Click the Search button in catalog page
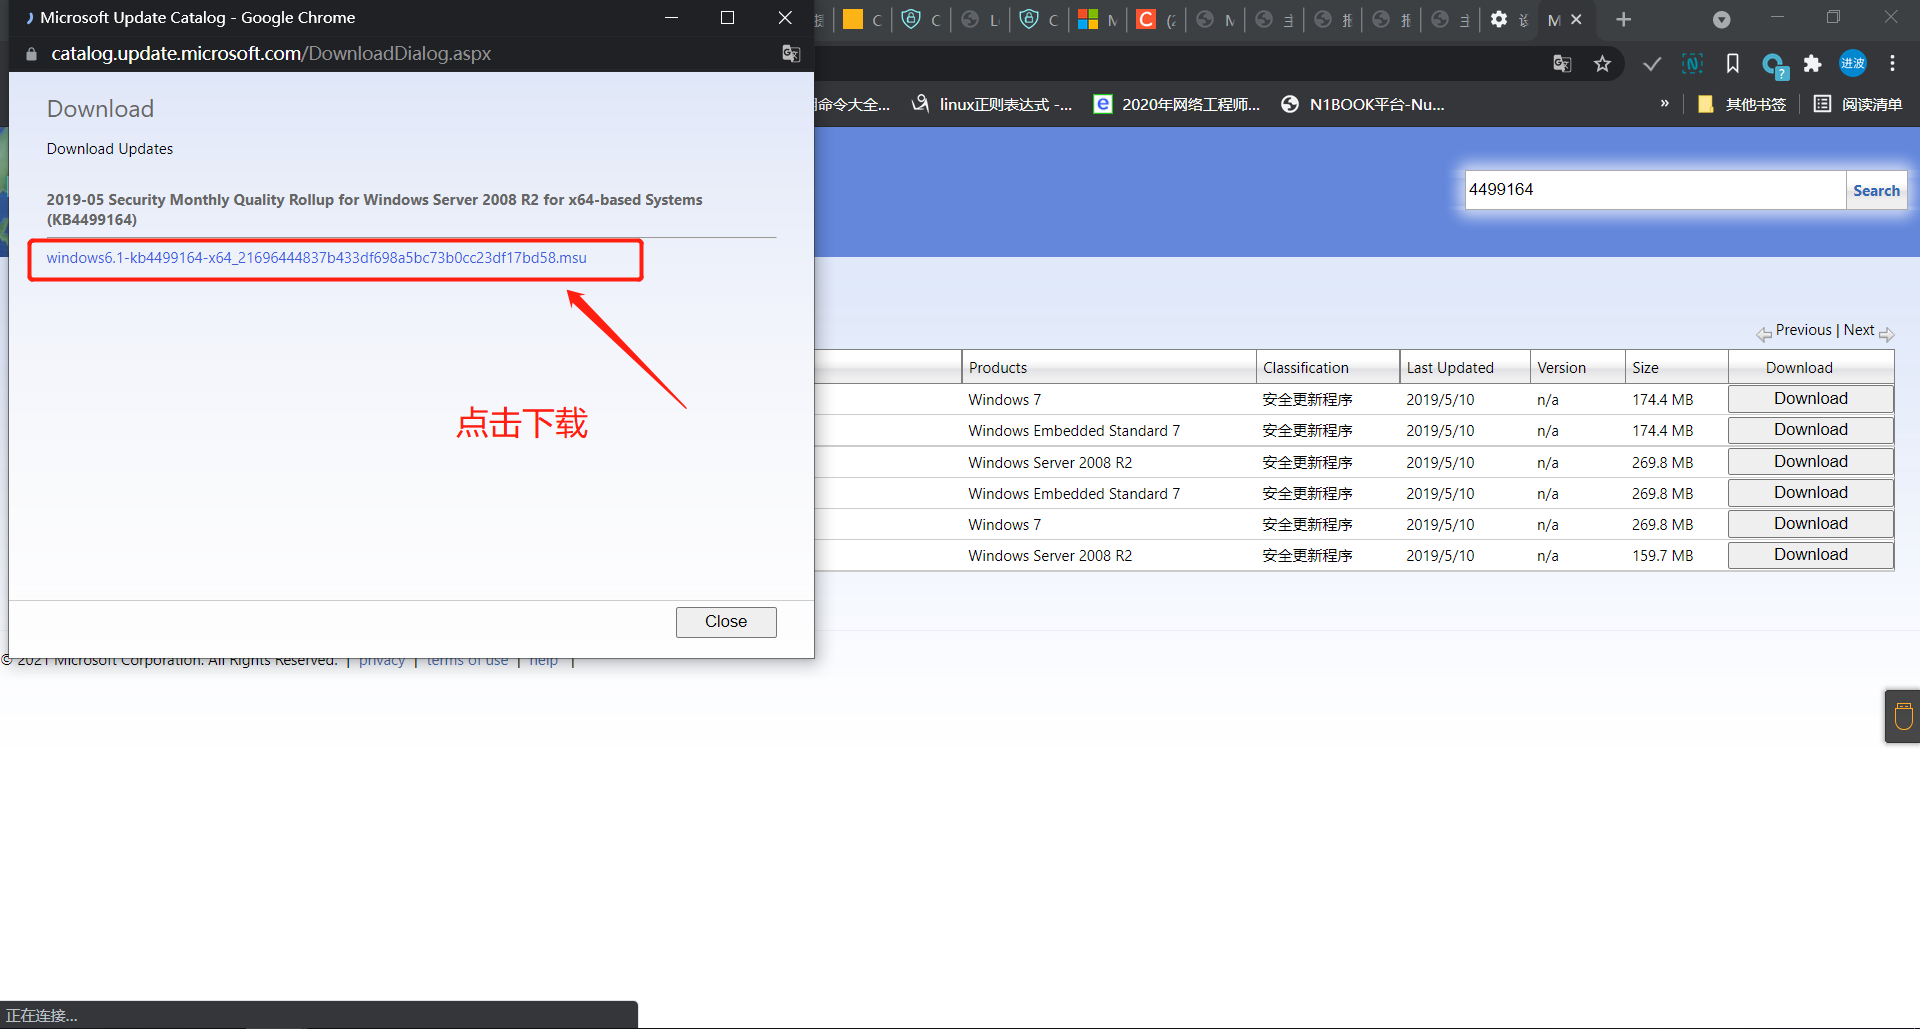Image resolution: width=1920 pixels, height=1029 pixels. (x=1876, y=190)
